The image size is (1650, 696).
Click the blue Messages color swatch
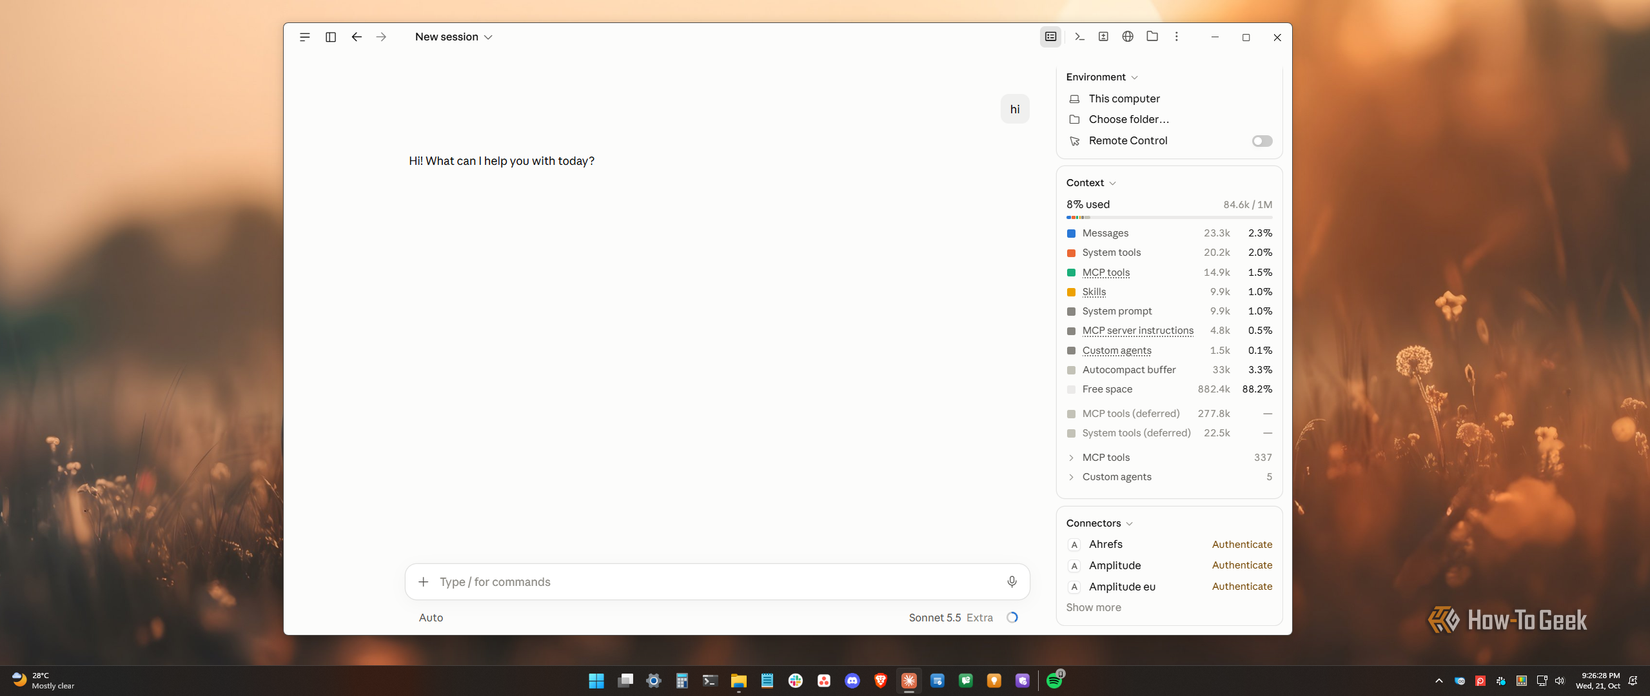tap(1071, 233)
